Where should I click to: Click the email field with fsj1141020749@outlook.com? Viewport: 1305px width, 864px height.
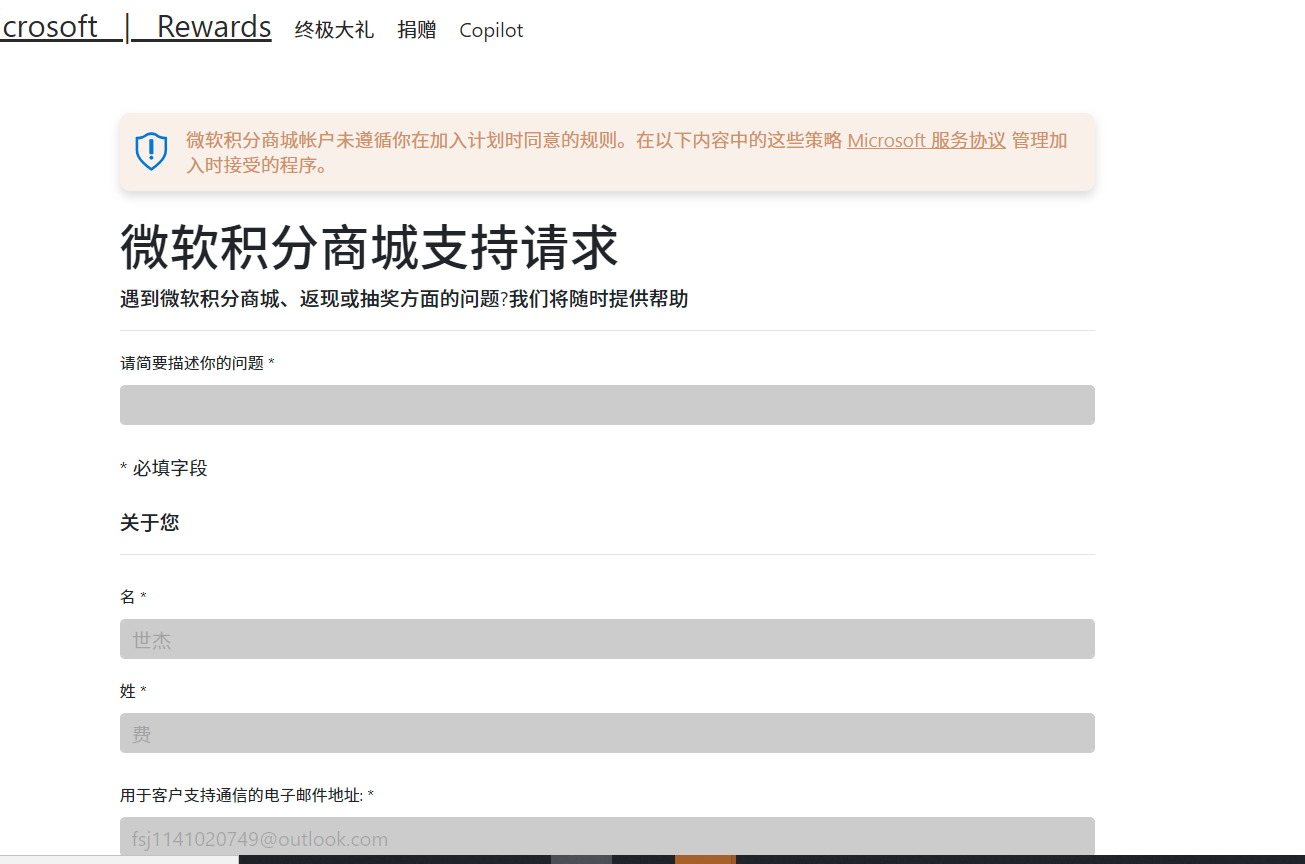[x=607, y=837]
